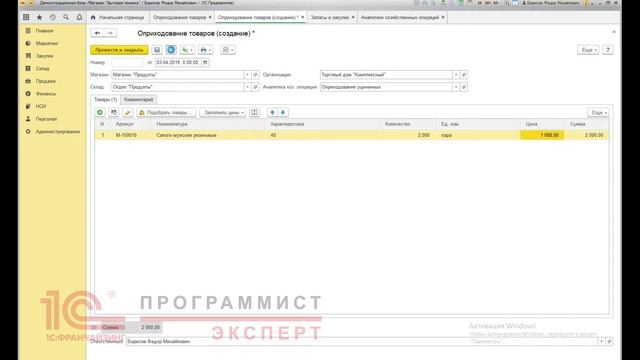Go back with the left arrow button

(x=97, y=33)
